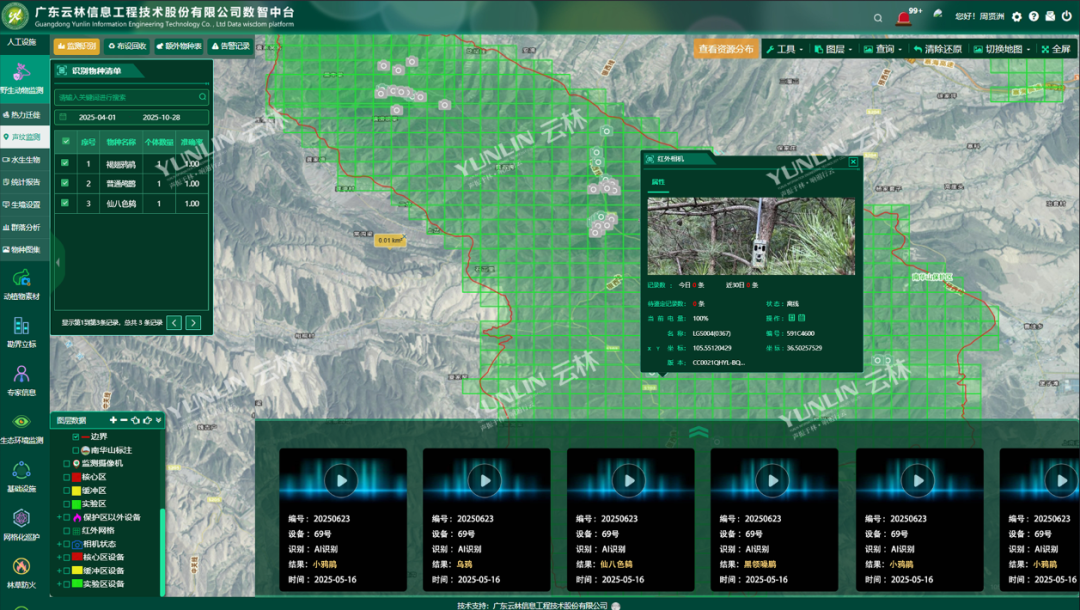
Task: Select 声纹监测 in the side menu
Action: 24,137
